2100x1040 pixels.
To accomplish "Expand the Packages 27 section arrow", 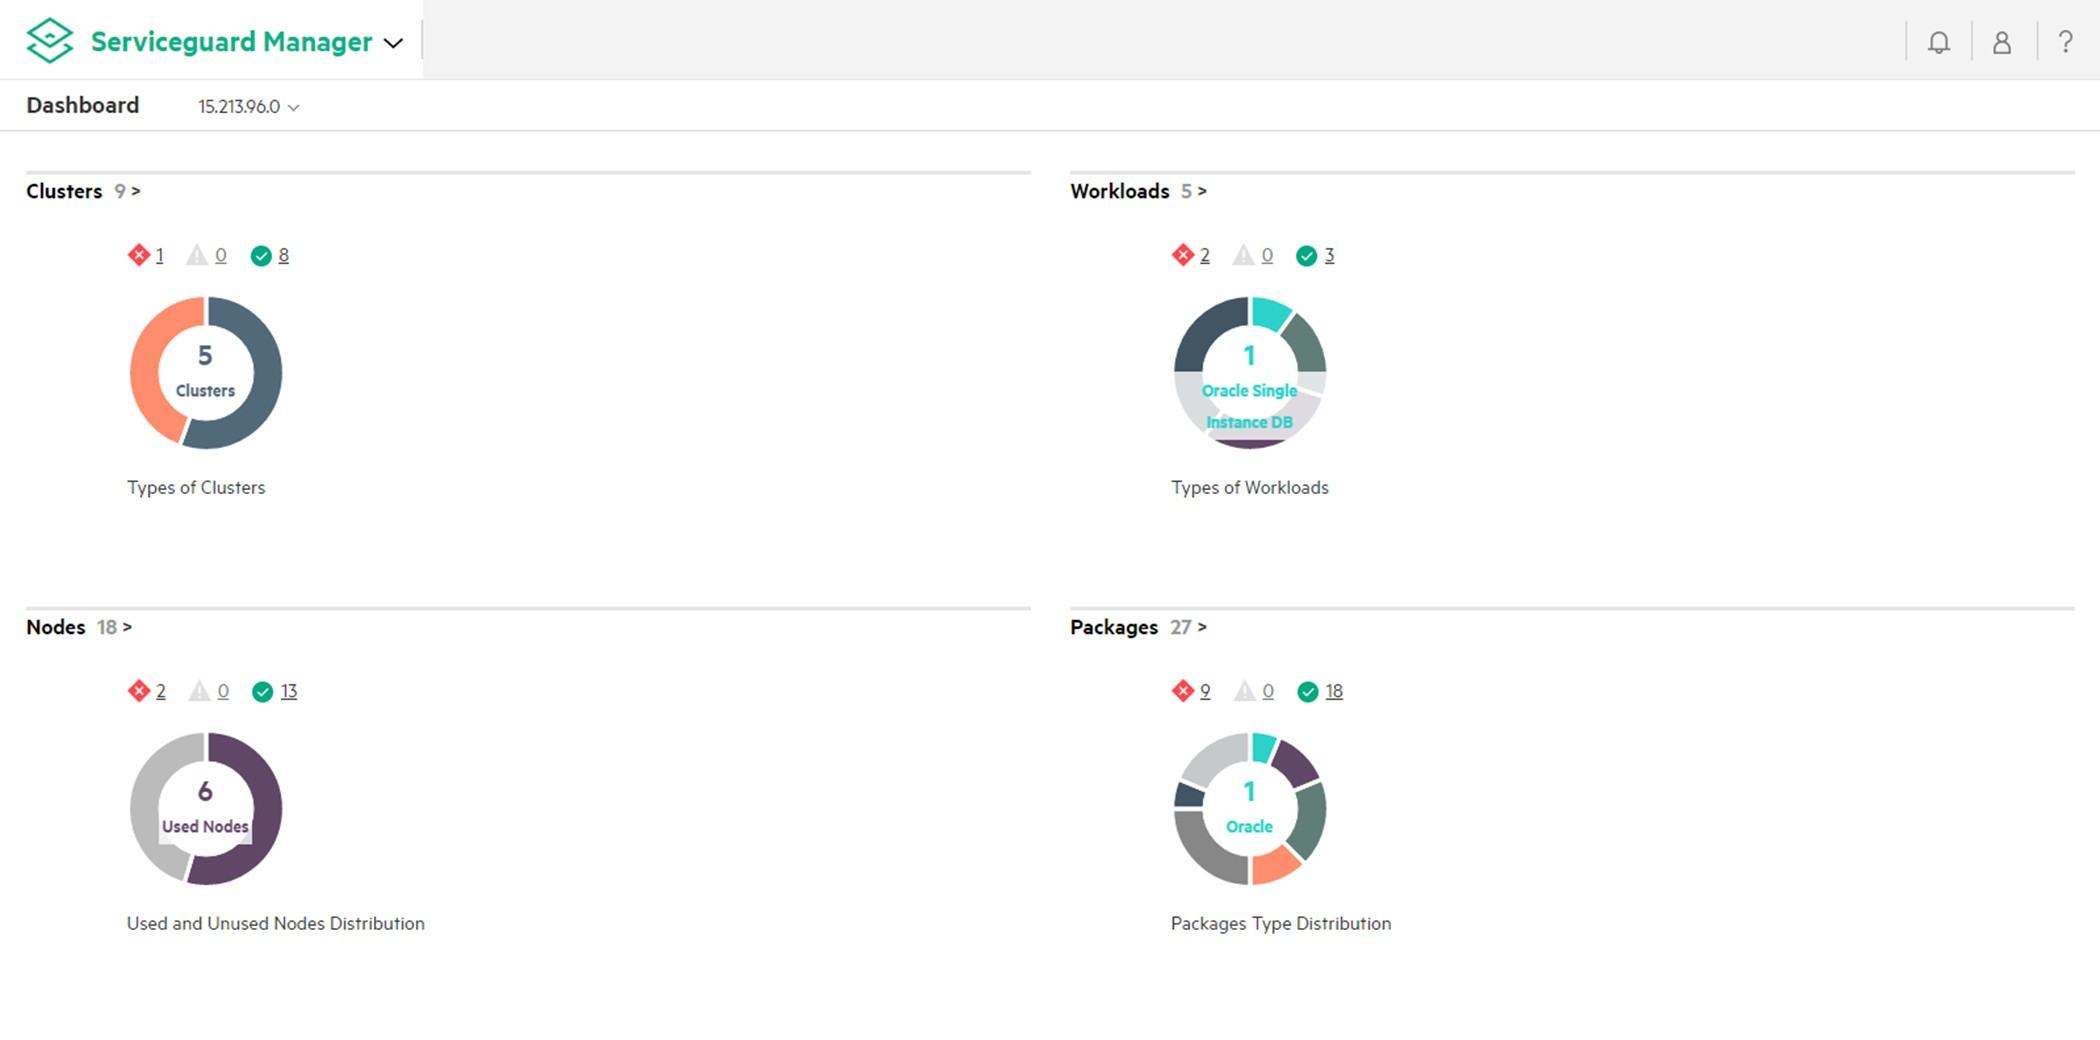I will tap(1202, 627).
